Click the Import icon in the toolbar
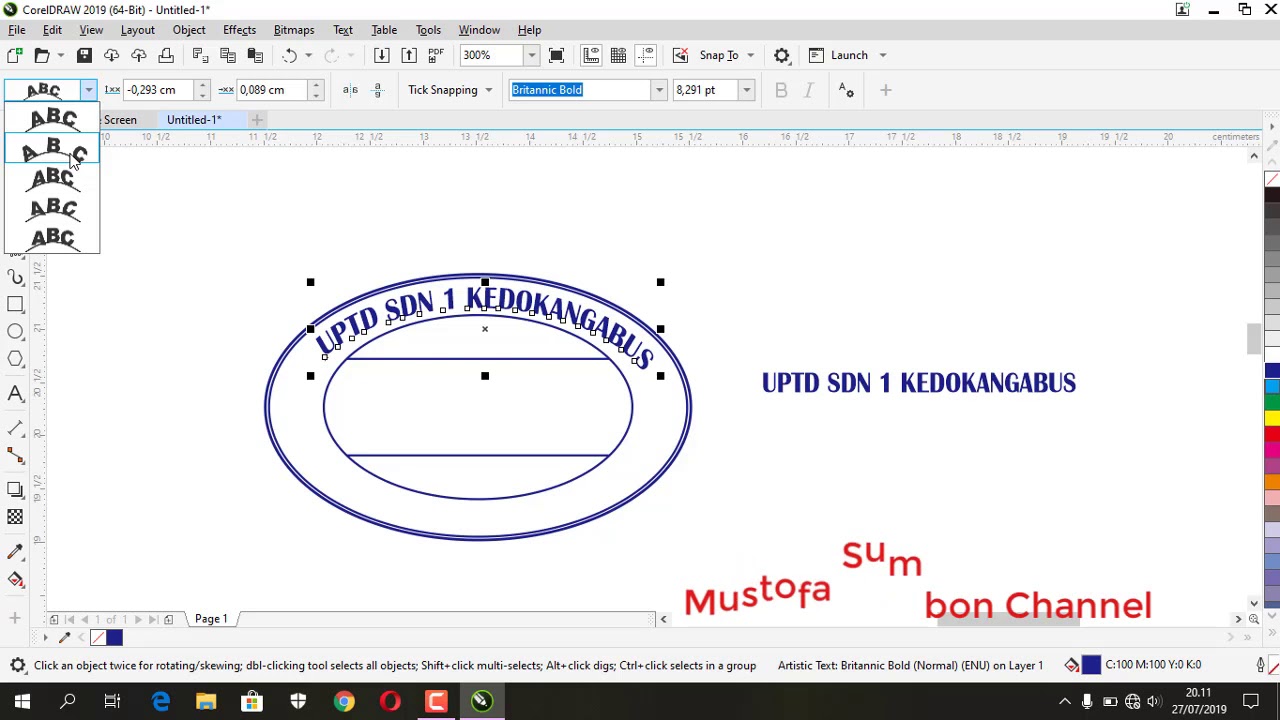The height and width of the screenshot is (720, 1280). pos(381,55)
